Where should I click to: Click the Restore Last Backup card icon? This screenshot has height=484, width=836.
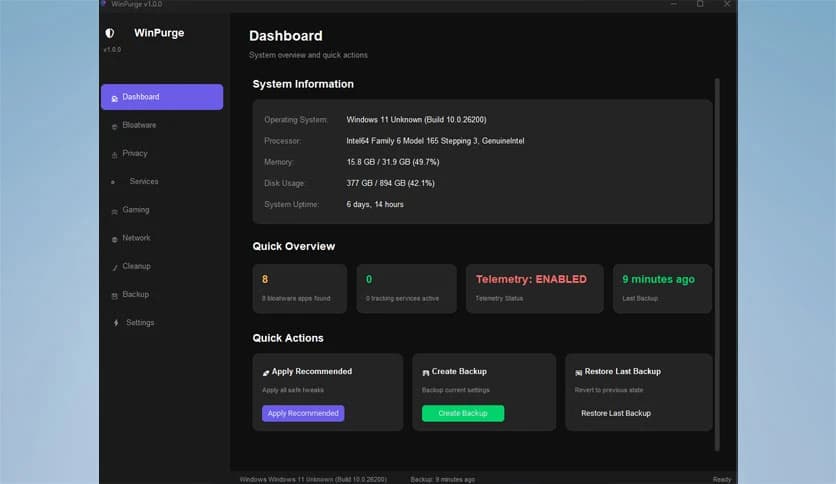(x=578, y=373)
